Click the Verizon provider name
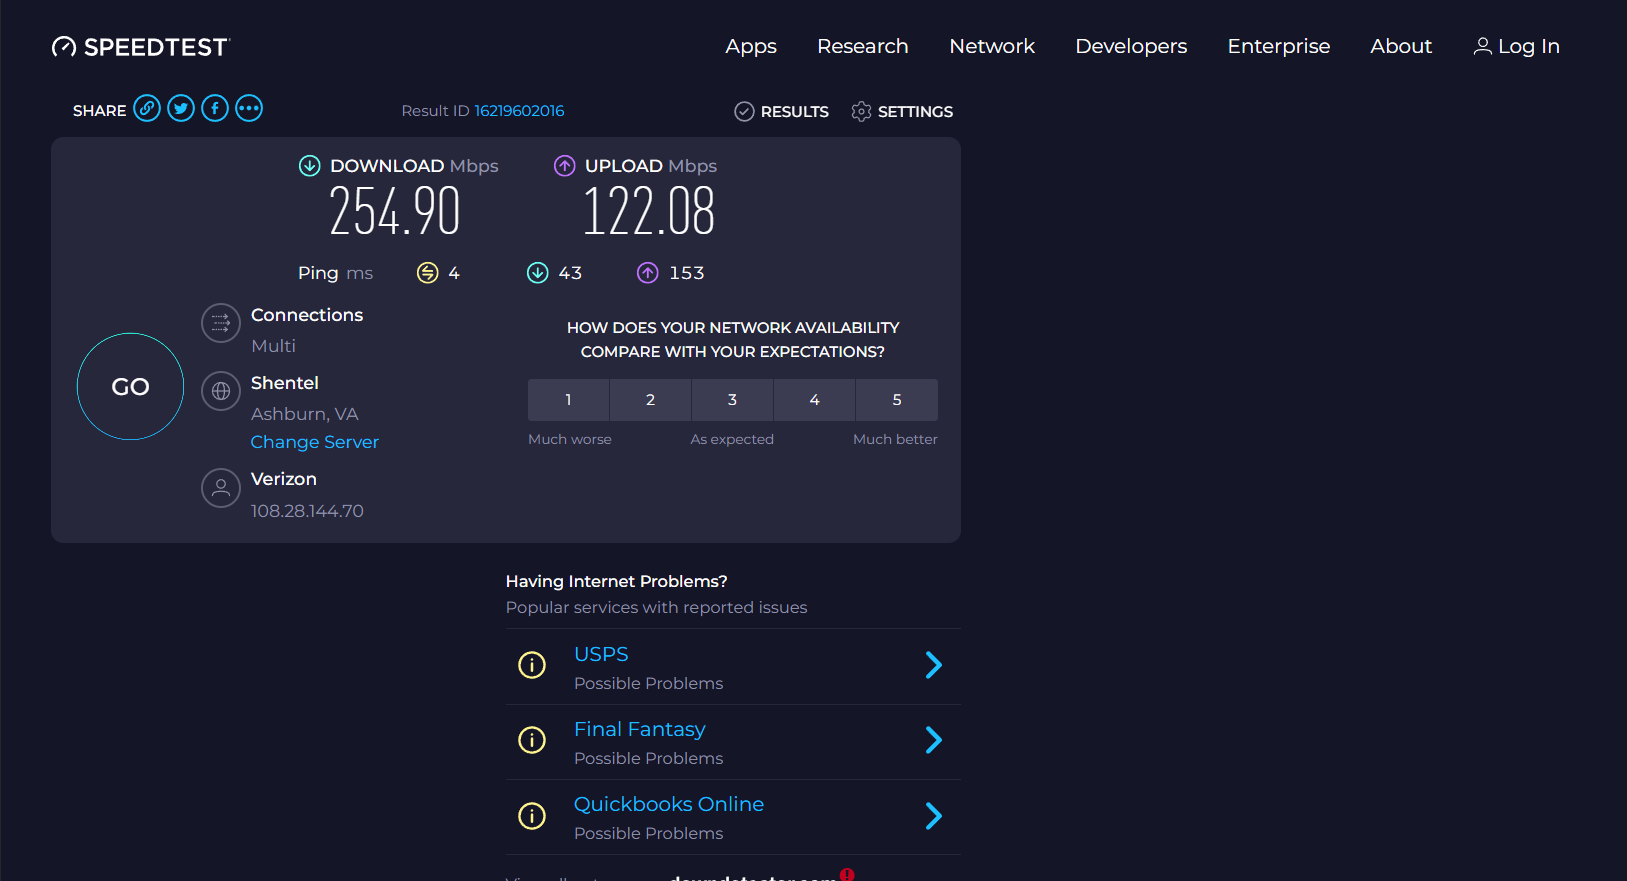 click(284, 479)
